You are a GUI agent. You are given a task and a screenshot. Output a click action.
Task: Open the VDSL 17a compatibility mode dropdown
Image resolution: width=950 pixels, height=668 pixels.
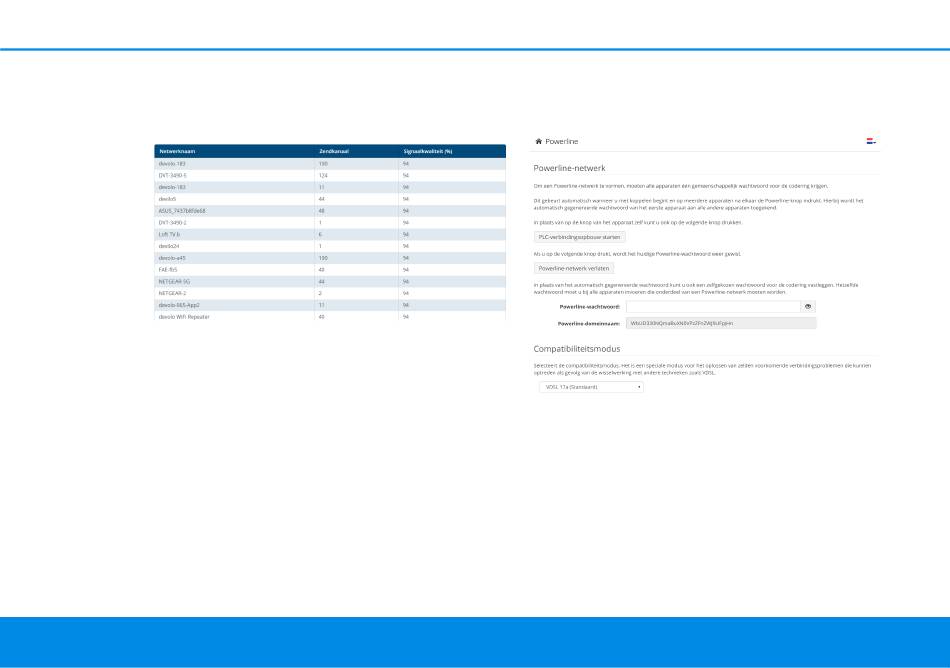pos(591,387)
